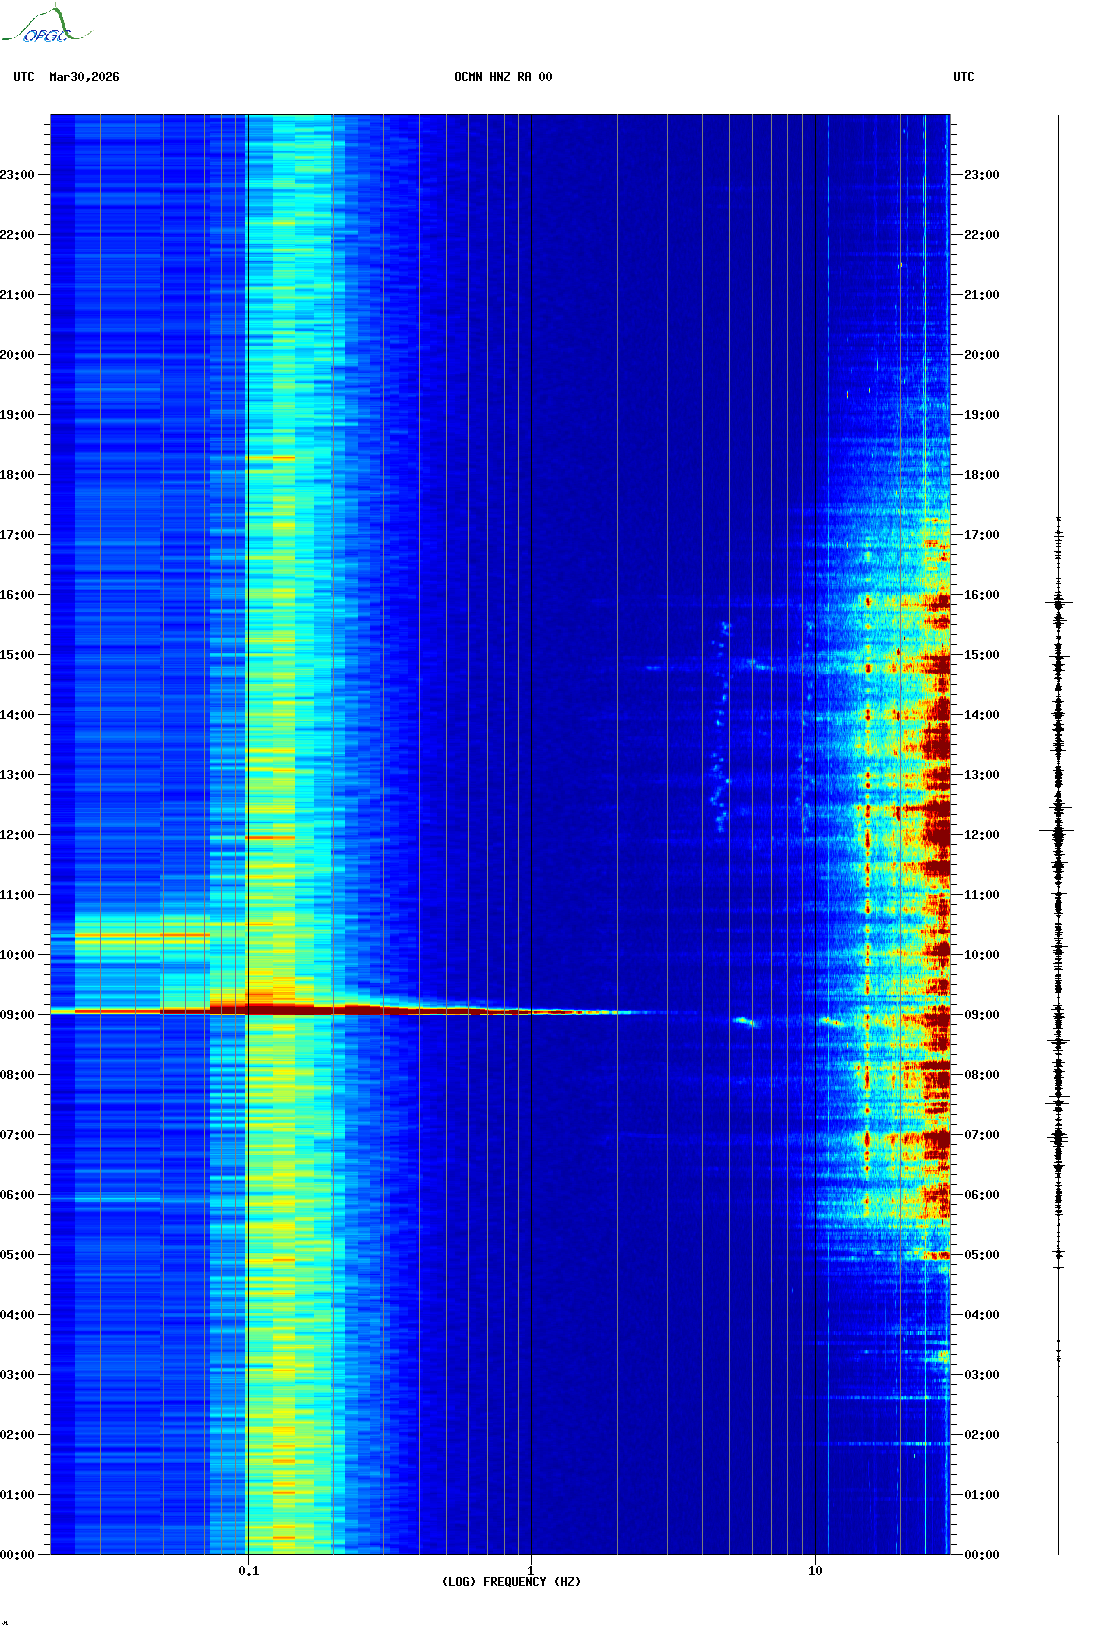The height and width of the screenshot is (1634, 1102).
Task: Click the 10:00 label on the left axis
Action: (17, 955)
